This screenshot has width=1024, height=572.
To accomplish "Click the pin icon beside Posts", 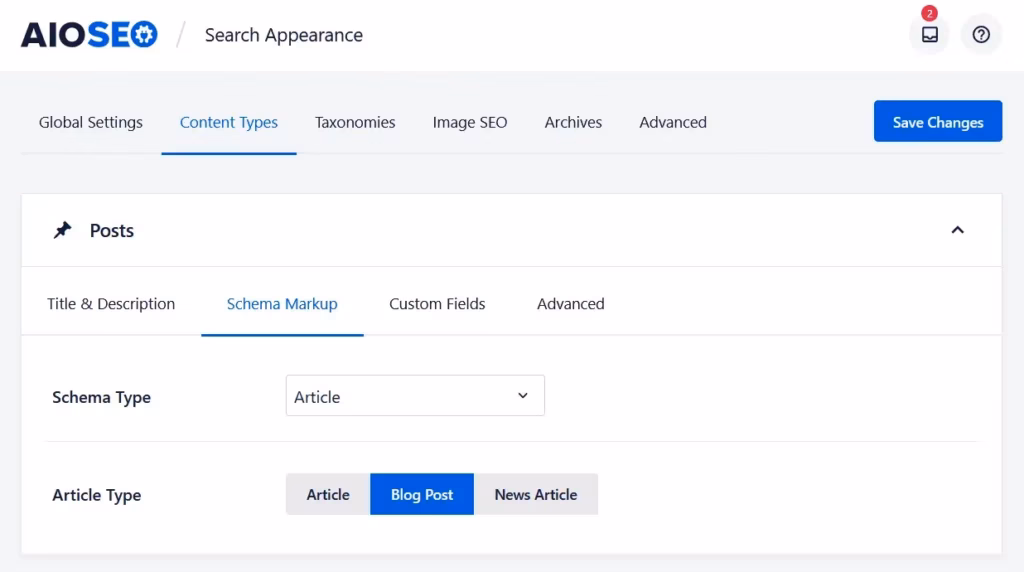I will 63,230.
